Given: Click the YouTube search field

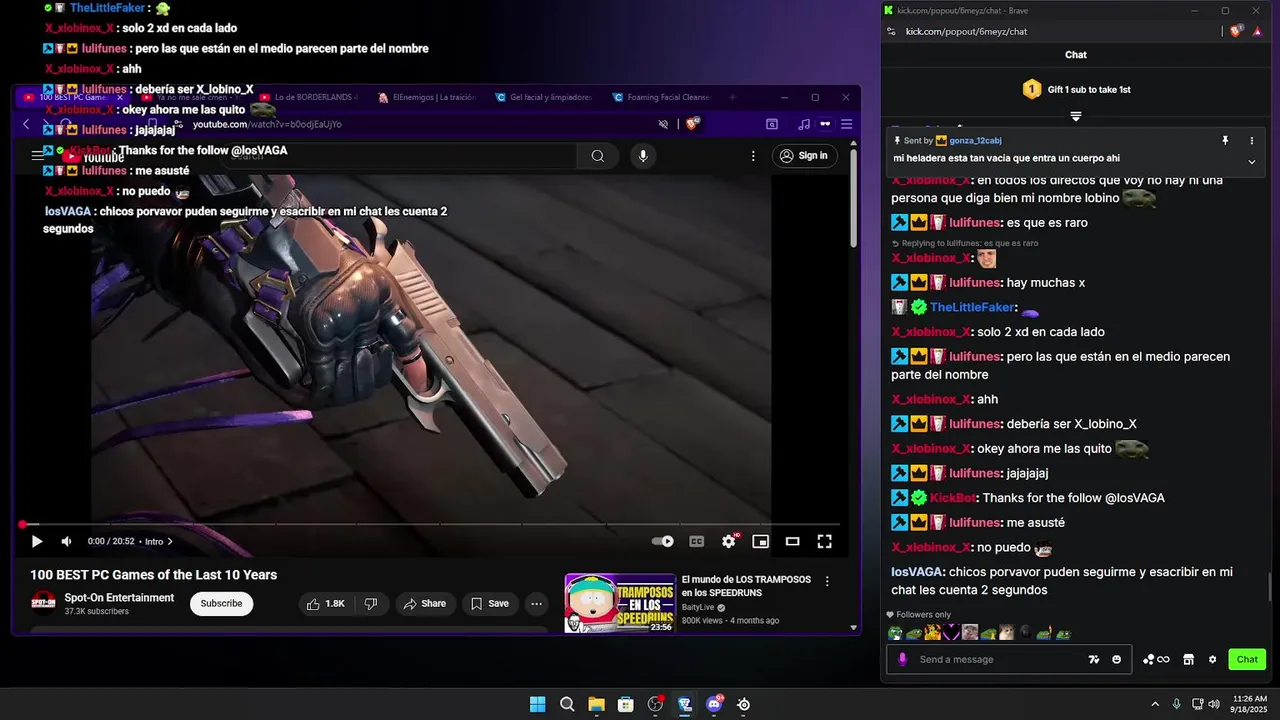Looking at the screenshot, I should [x=400, y=156].
